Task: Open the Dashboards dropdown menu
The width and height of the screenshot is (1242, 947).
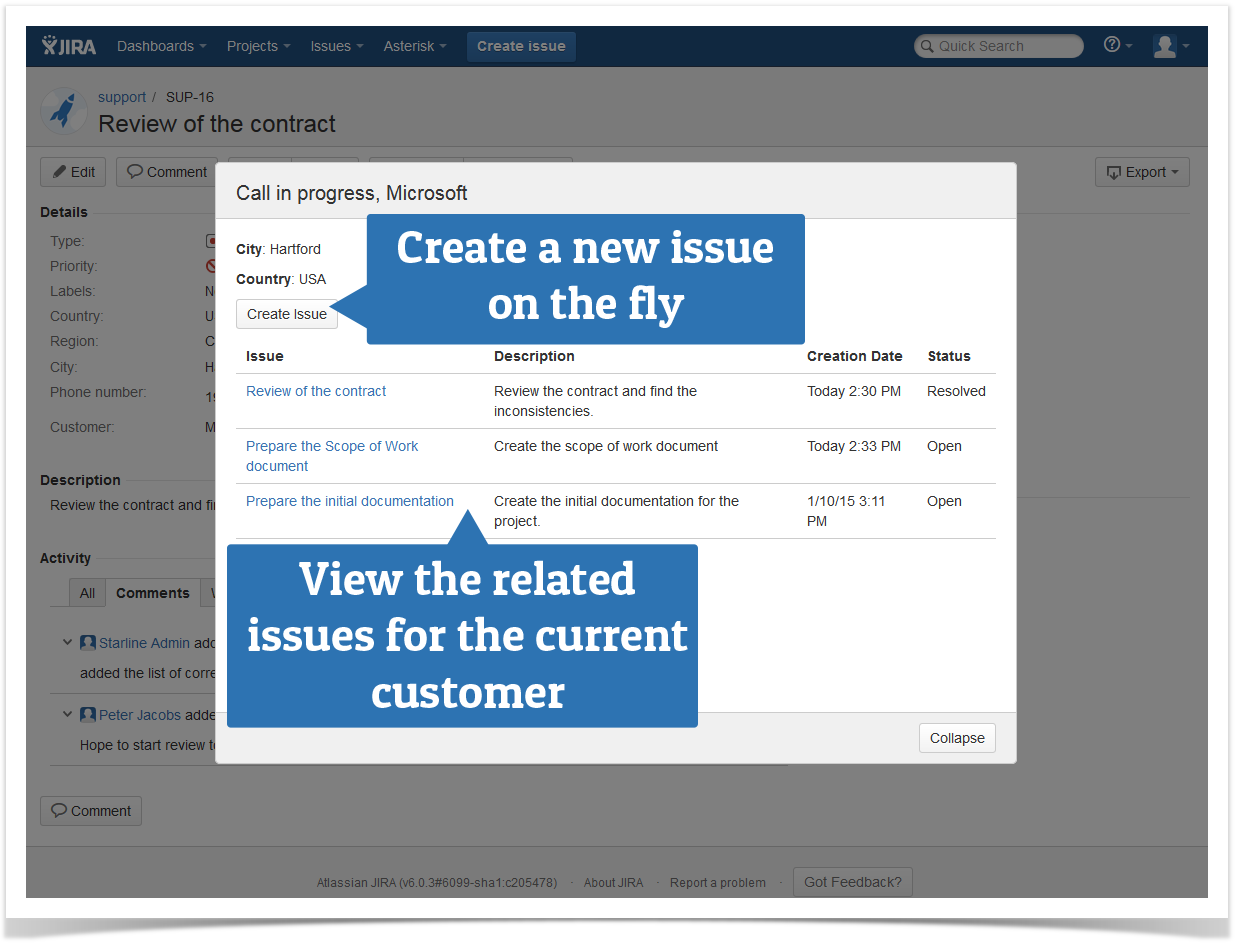Action: (162, 46)
